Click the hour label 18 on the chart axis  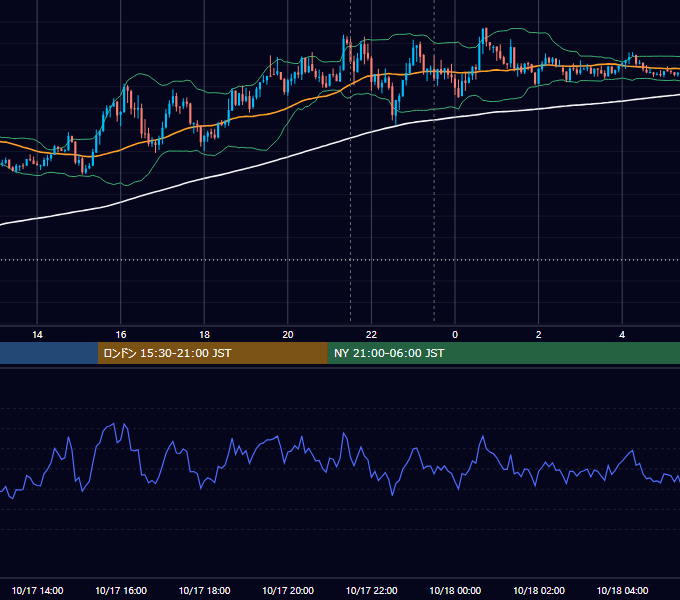click(204, 335)
